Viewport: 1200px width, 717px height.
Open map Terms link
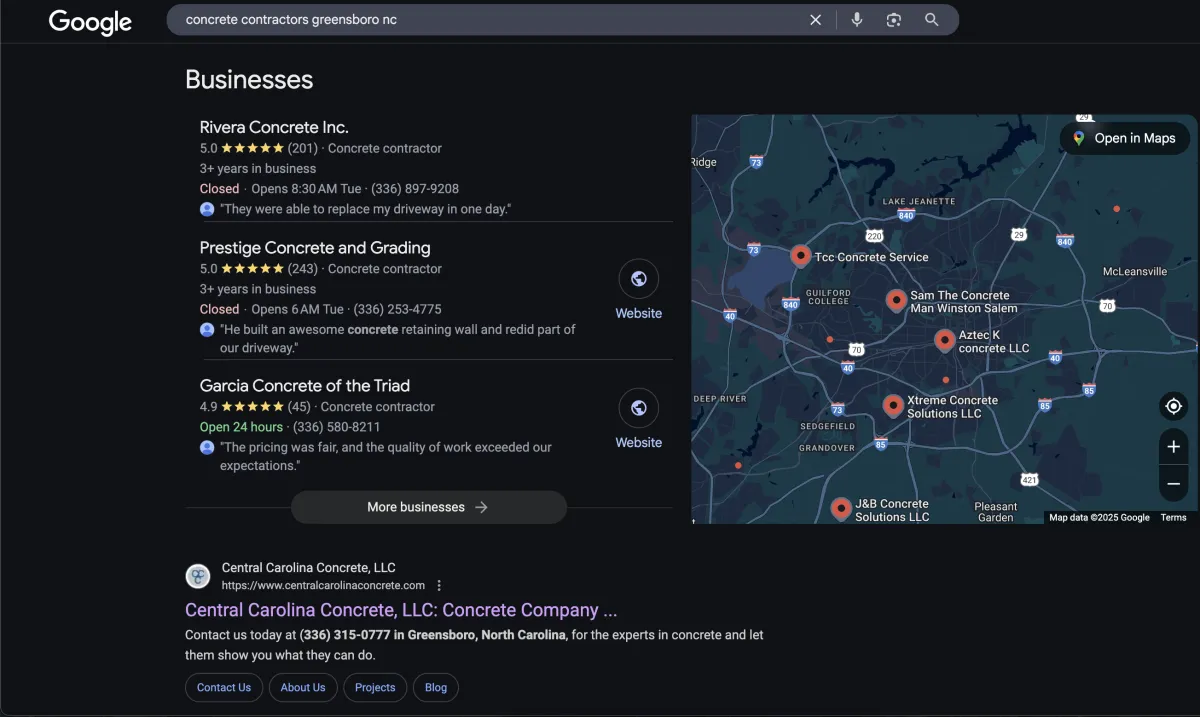tap(1174, 518)
